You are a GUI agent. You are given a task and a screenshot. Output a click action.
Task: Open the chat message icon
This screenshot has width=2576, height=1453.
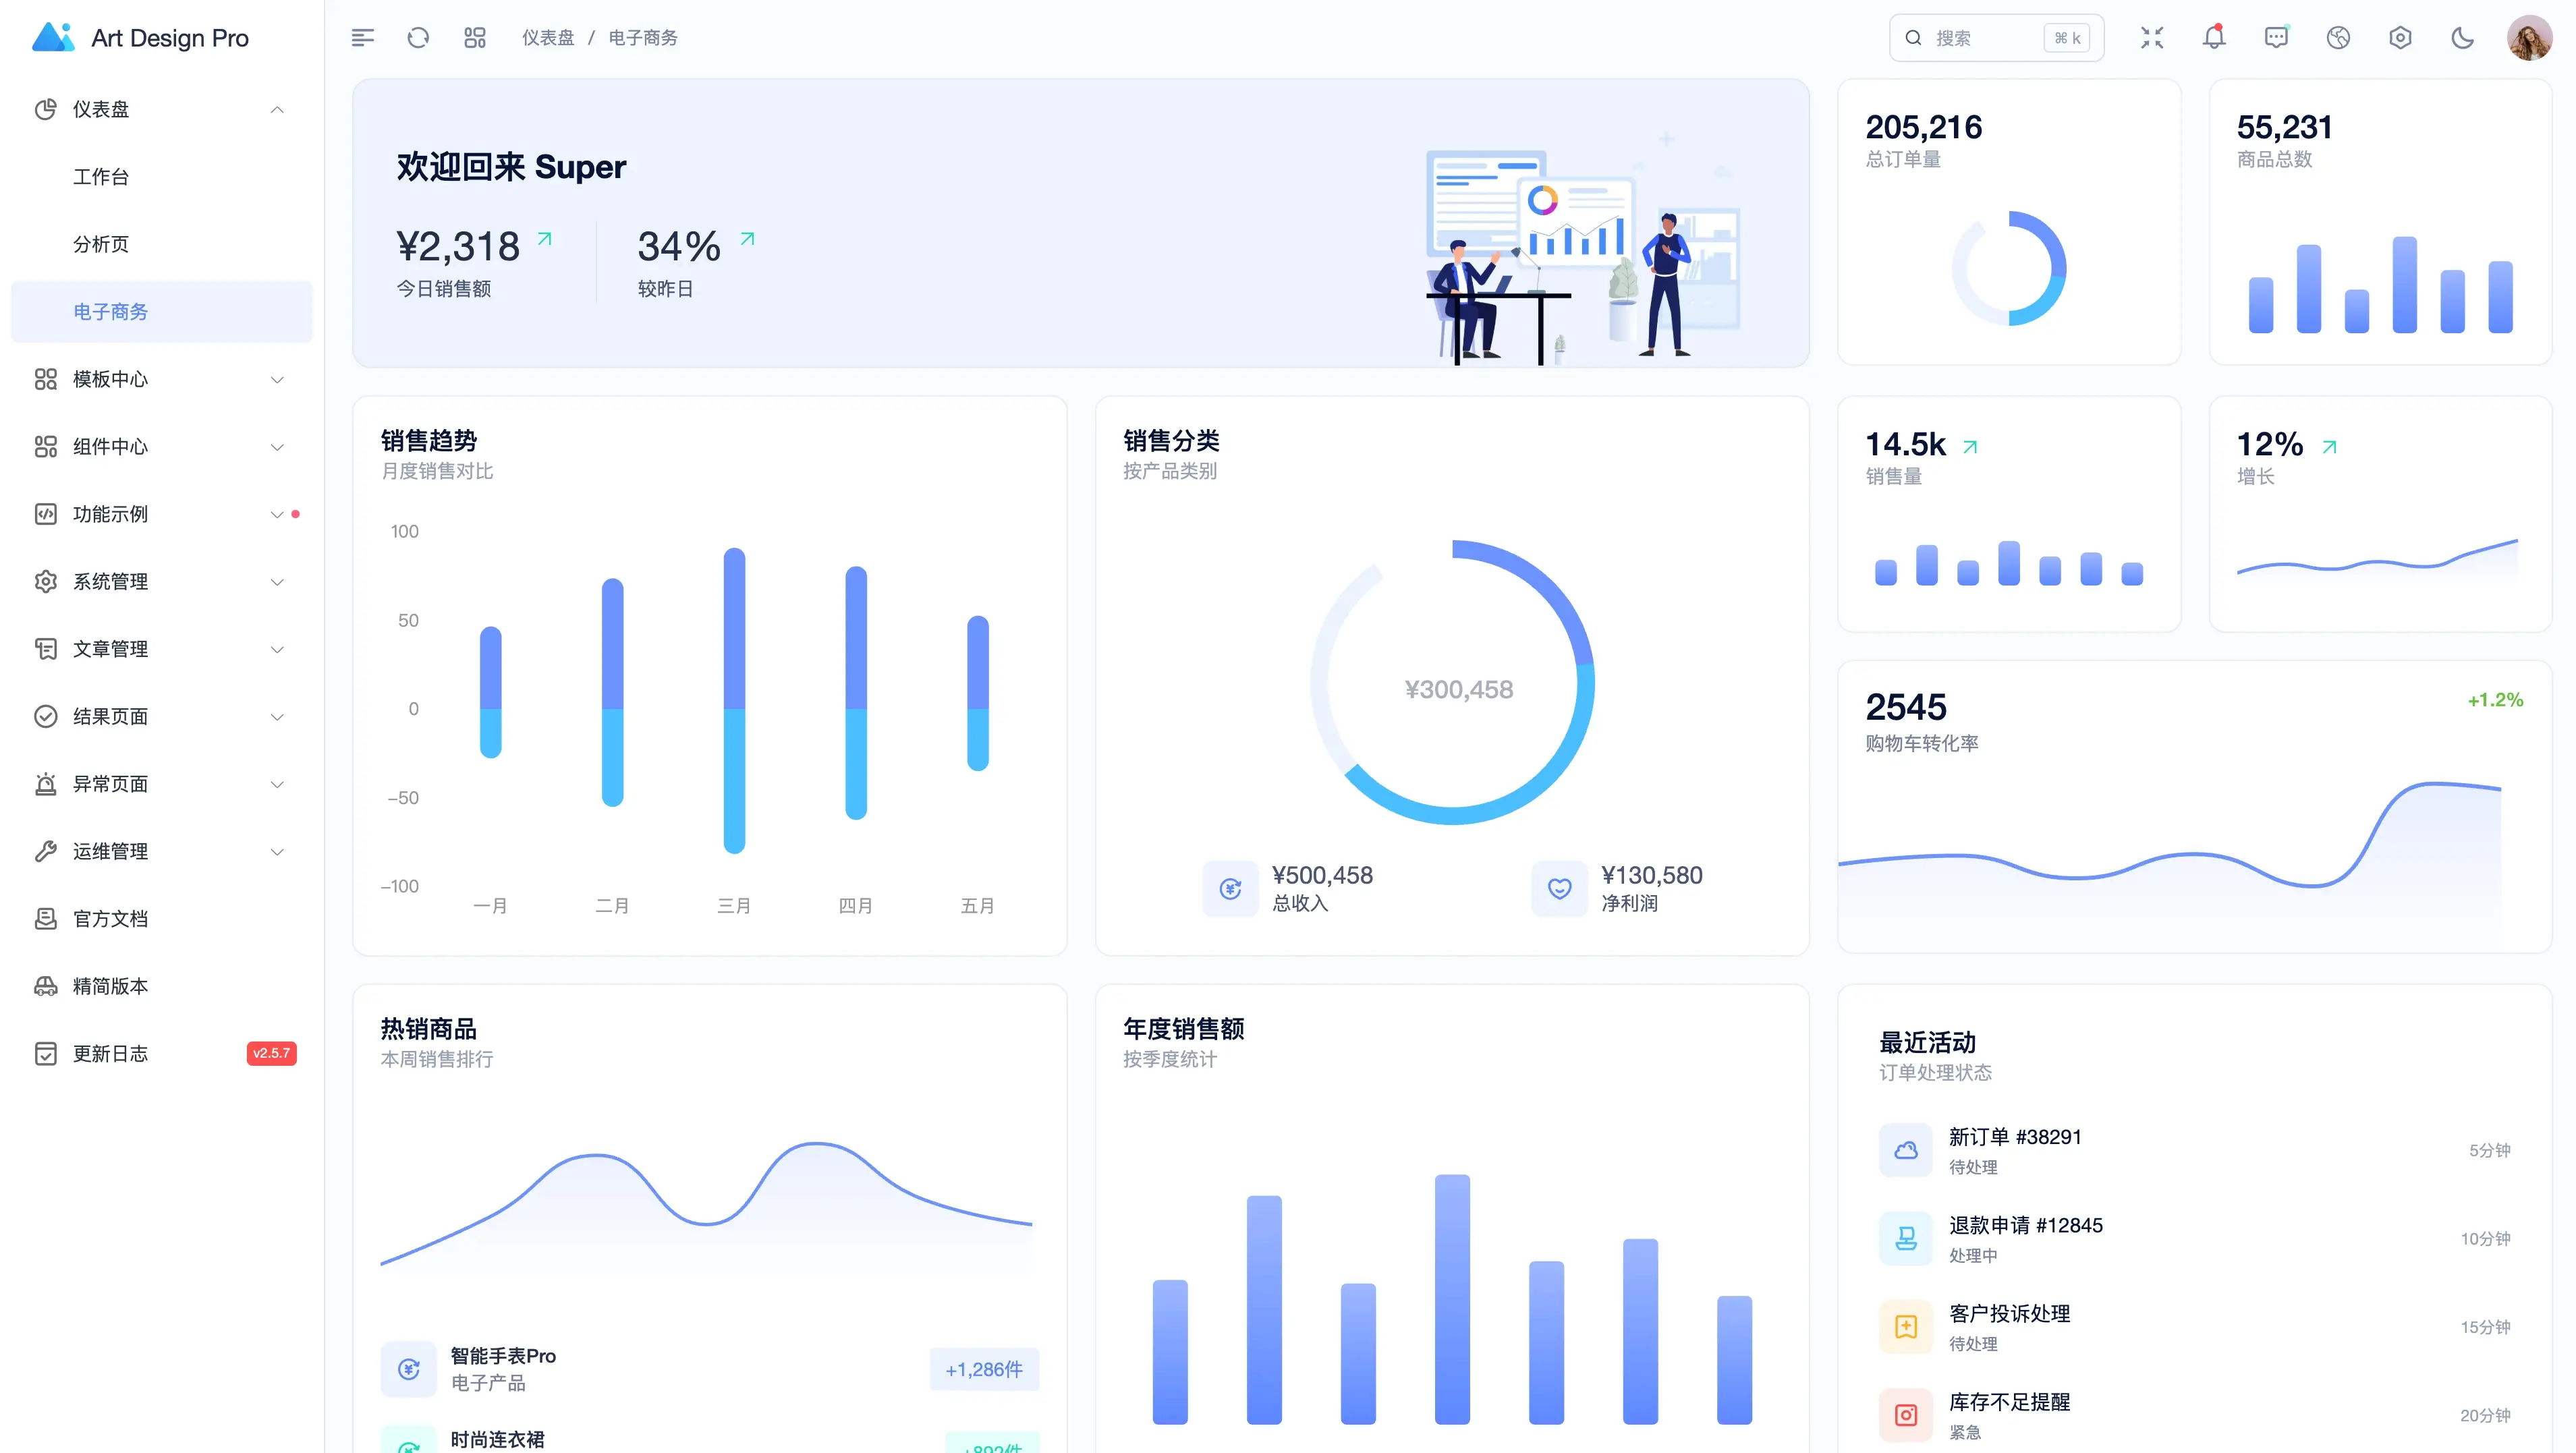(x=2276, y=38)
